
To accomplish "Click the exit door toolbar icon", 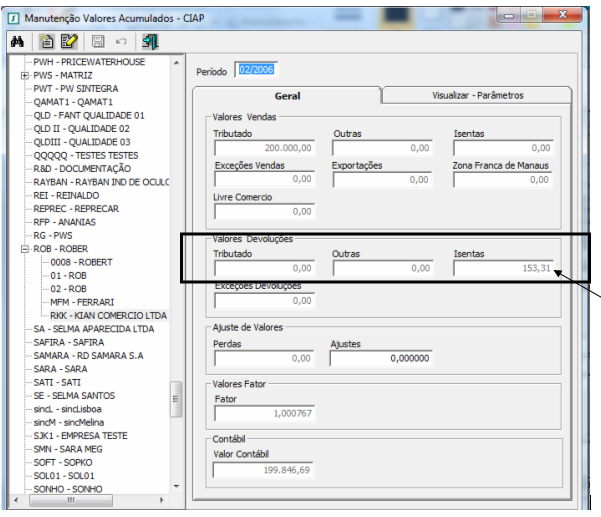I will (150, 42).
